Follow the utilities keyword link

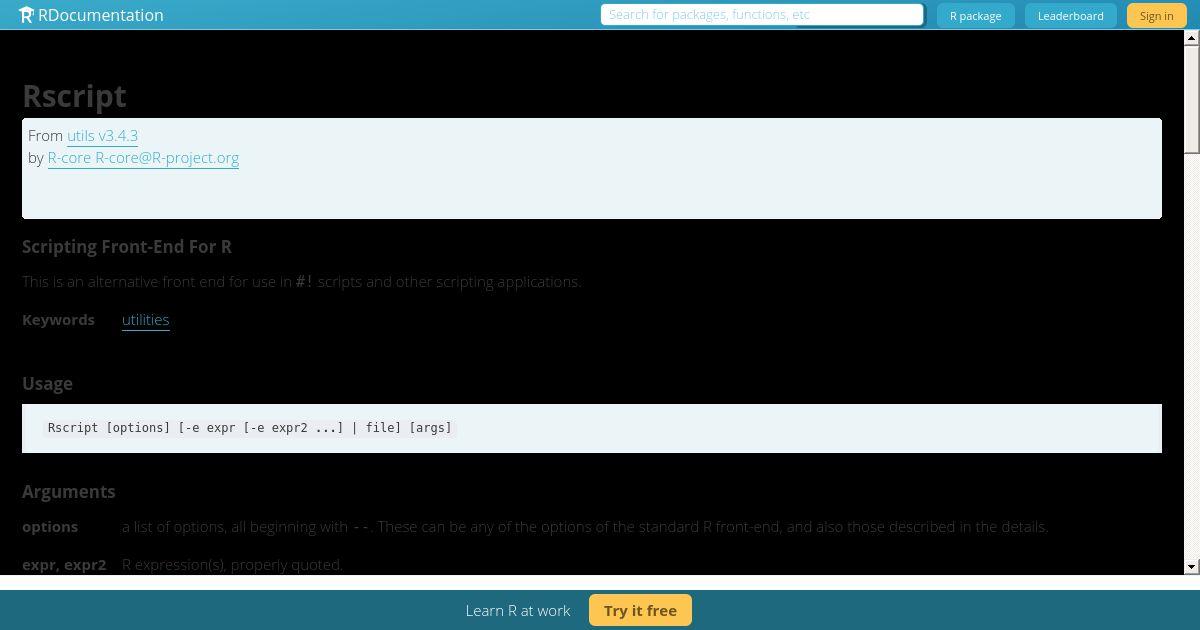click(x=145, y=320)
